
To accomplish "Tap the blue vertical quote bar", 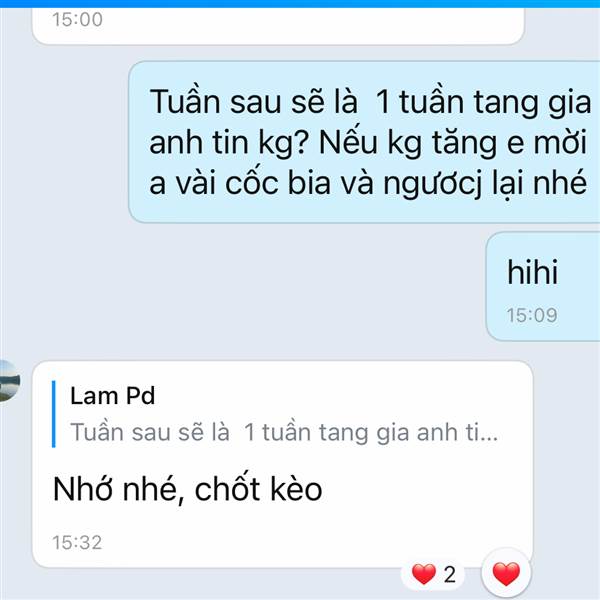I will (54, 414).
